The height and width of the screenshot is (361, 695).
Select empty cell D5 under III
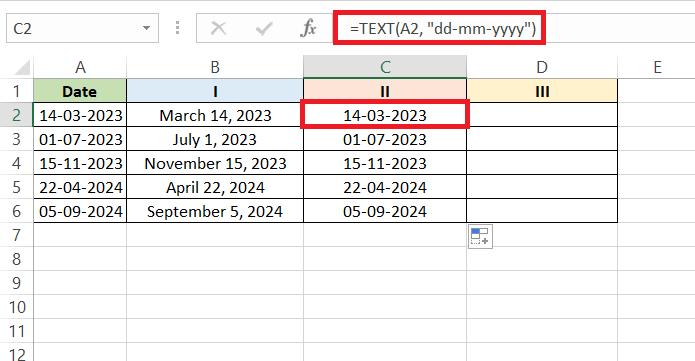pos(542,187)
